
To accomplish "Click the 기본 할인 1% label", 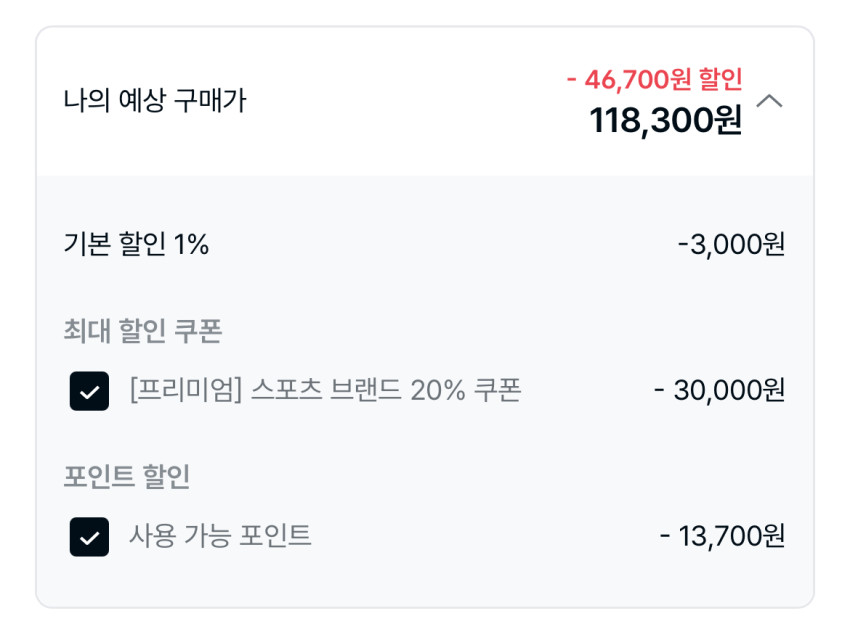I will point(136,244).
